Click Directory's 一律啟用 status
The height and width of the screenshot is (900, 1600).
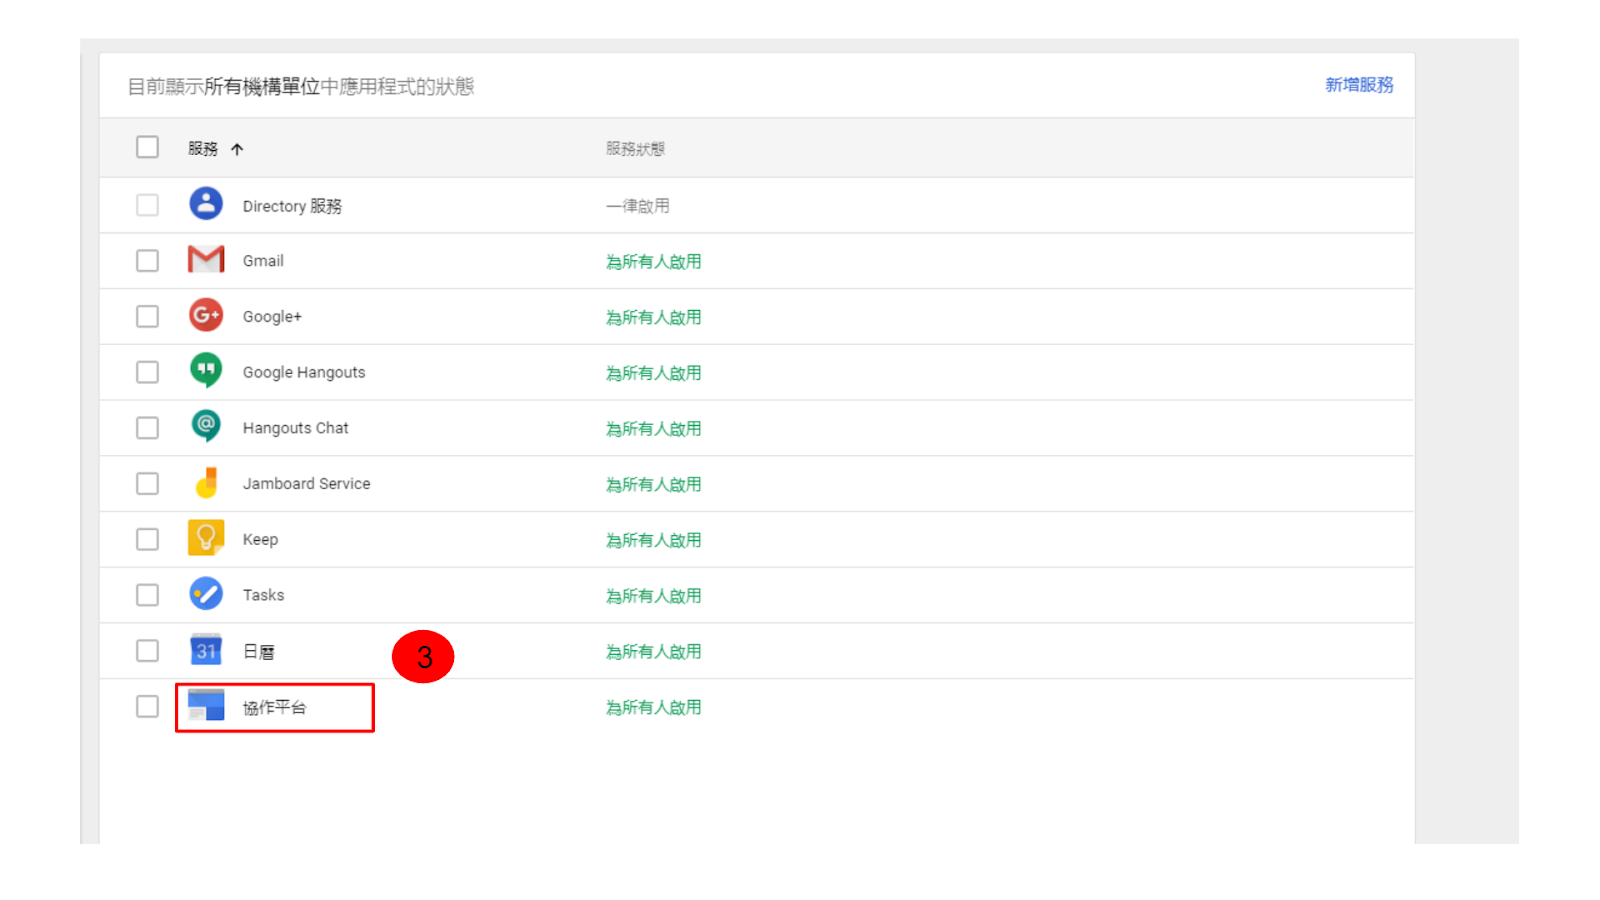[638, 206]
